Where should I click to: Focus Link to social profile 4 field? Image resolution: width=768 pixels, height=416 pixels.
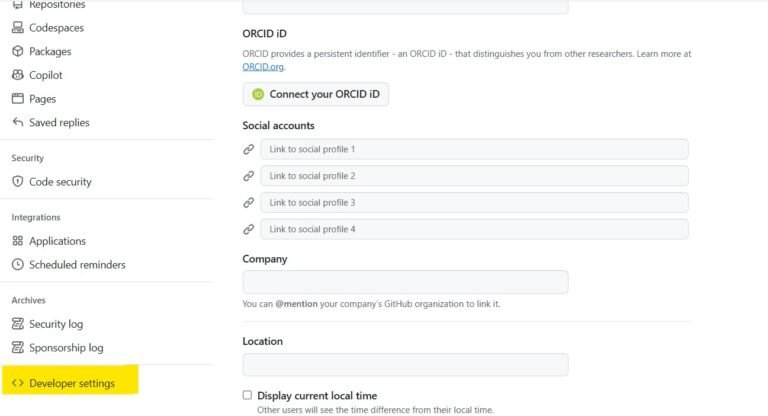coord(474,229)
